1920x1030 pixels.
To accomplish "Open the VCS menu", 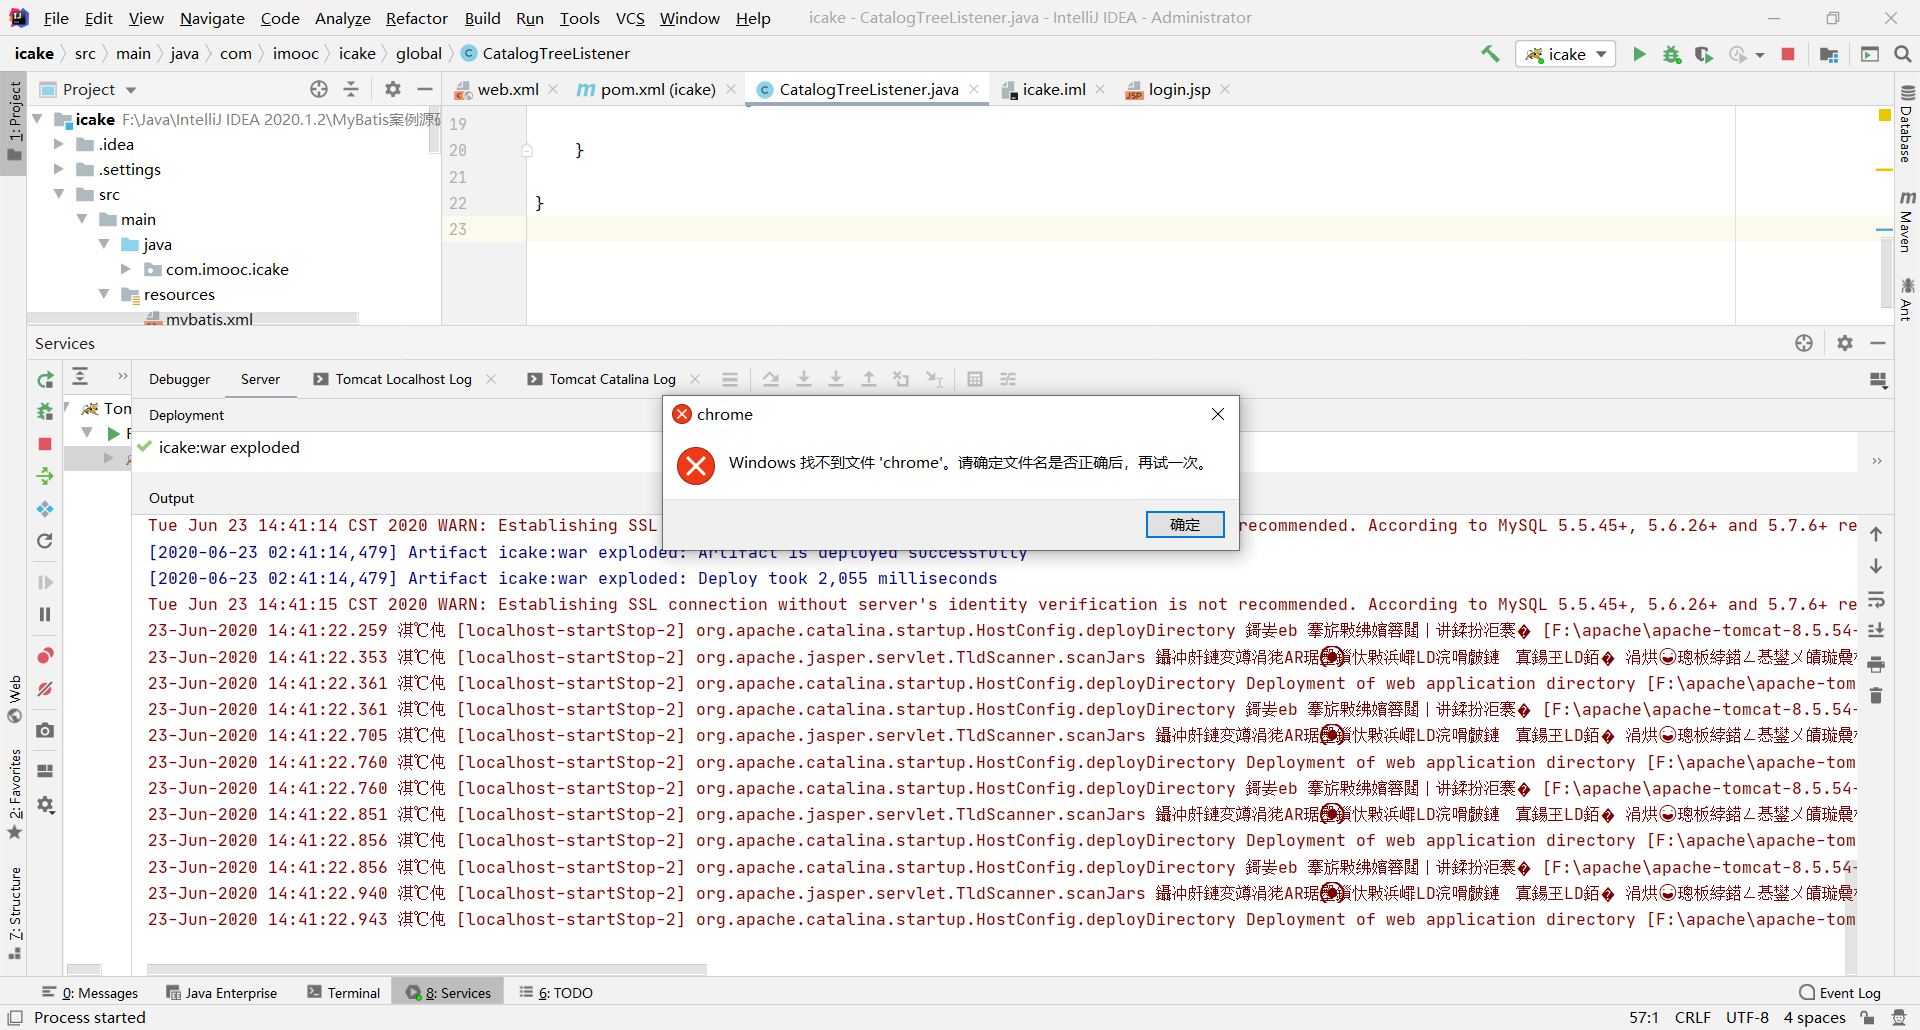I will [630, 18].
